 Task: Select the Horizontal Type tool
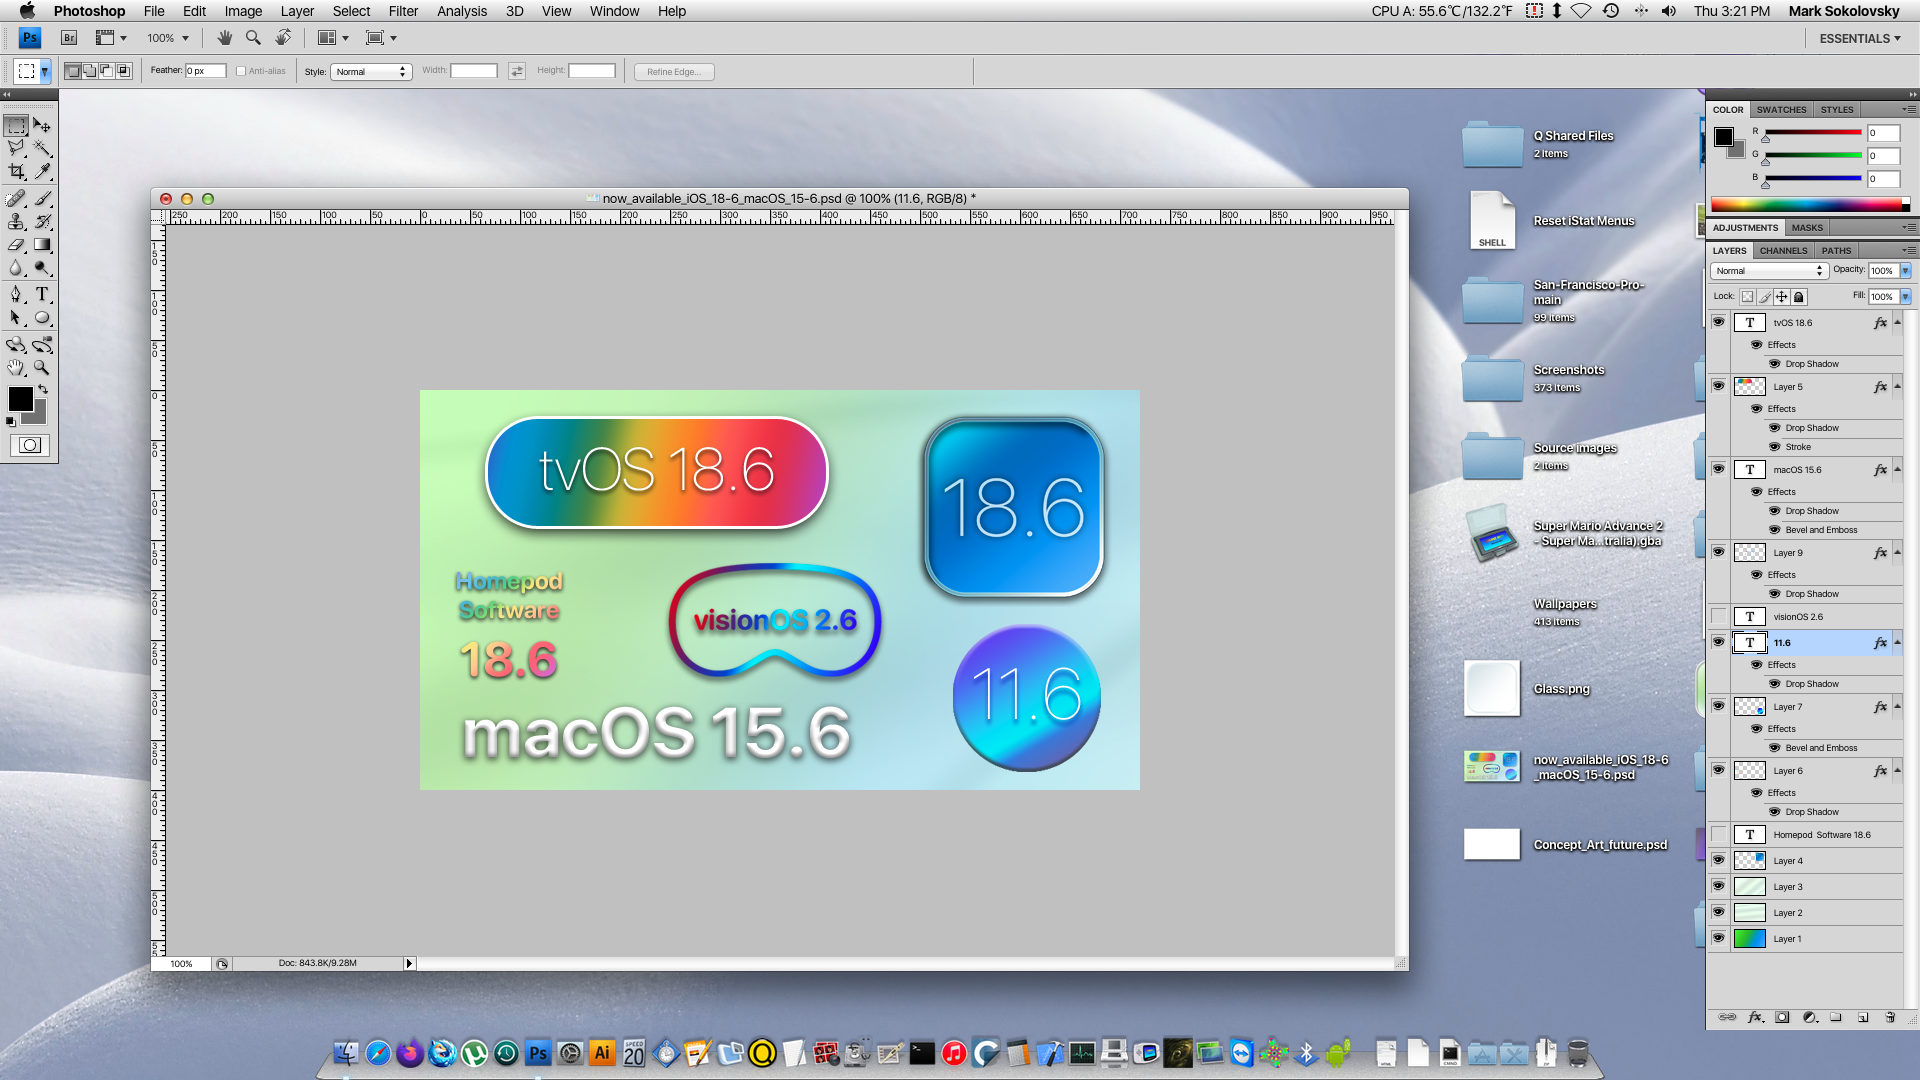click(x=42, y=294)
